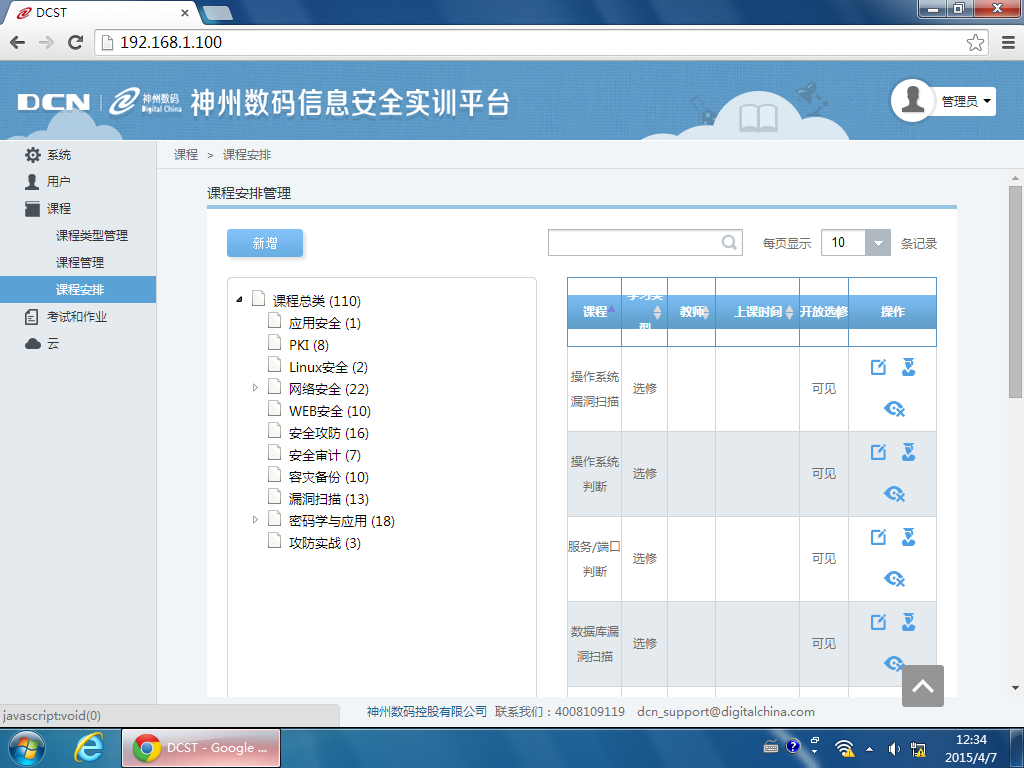This screenshot has width=1024, height=768.
Task: Sort table by 教师 column
Action: pyautogui.click(x=692, y=312)
